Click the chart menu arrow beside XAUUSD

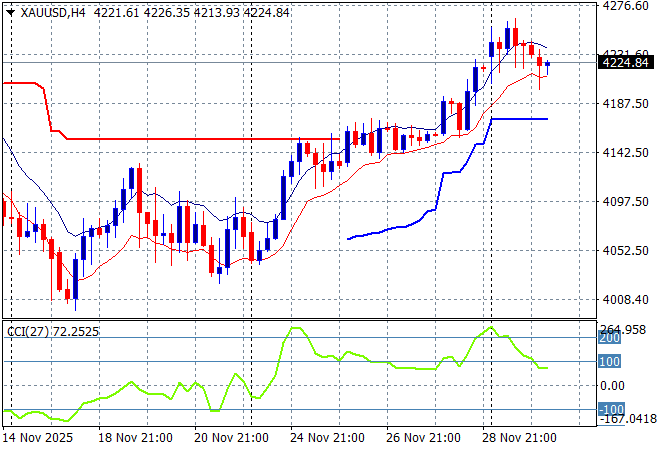(11, 13)
